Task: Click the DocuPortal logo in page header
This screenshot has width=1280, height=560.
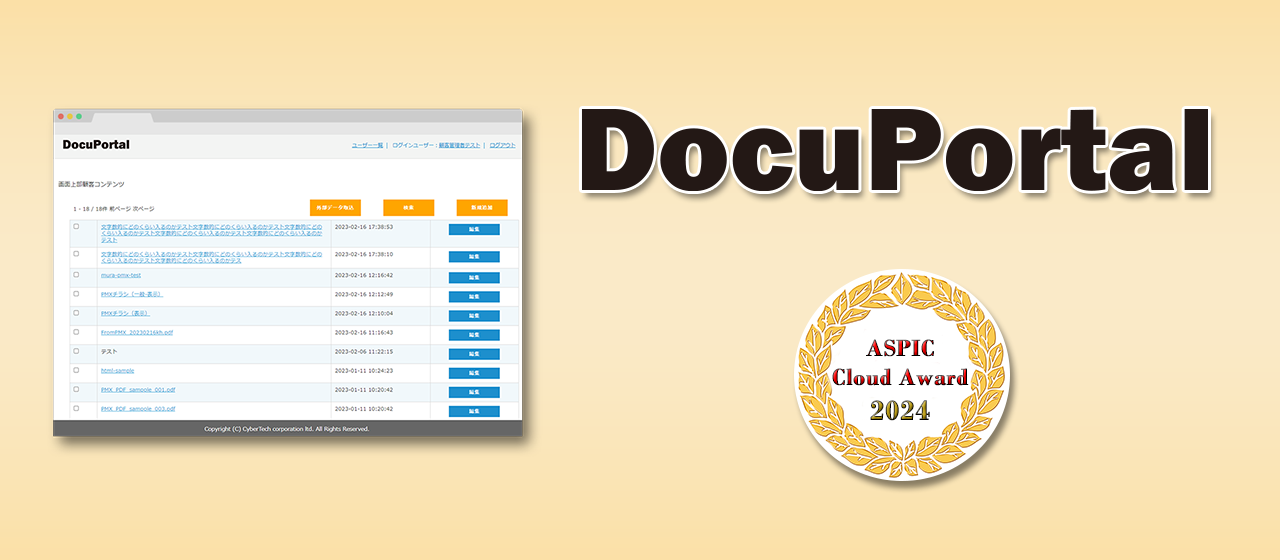Action: pos(96,145)
